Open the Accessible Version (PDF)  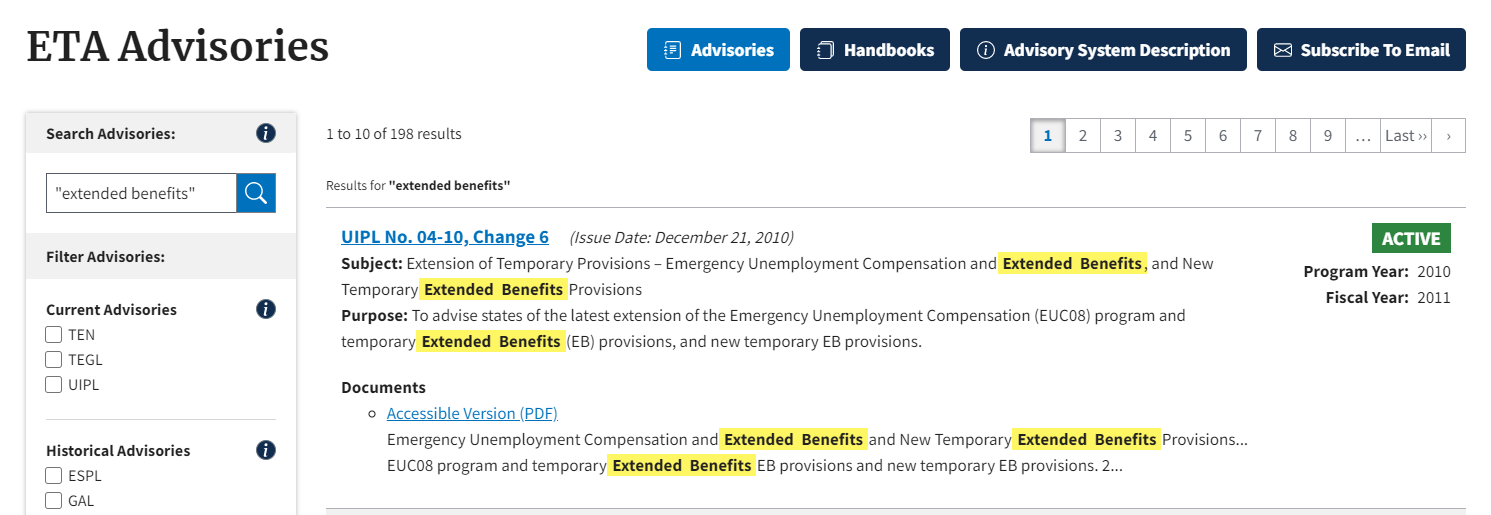click(x=472, y=413)
